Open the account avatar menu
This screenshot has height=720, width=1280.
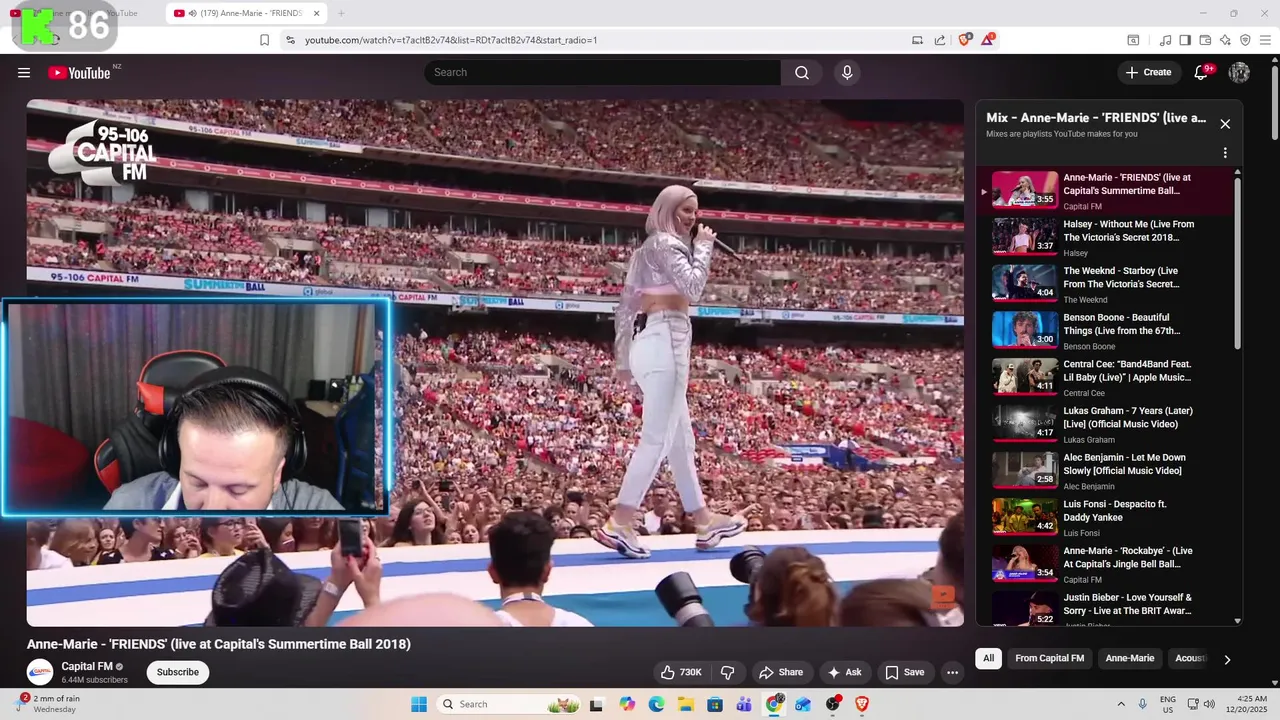[1239, 72]
